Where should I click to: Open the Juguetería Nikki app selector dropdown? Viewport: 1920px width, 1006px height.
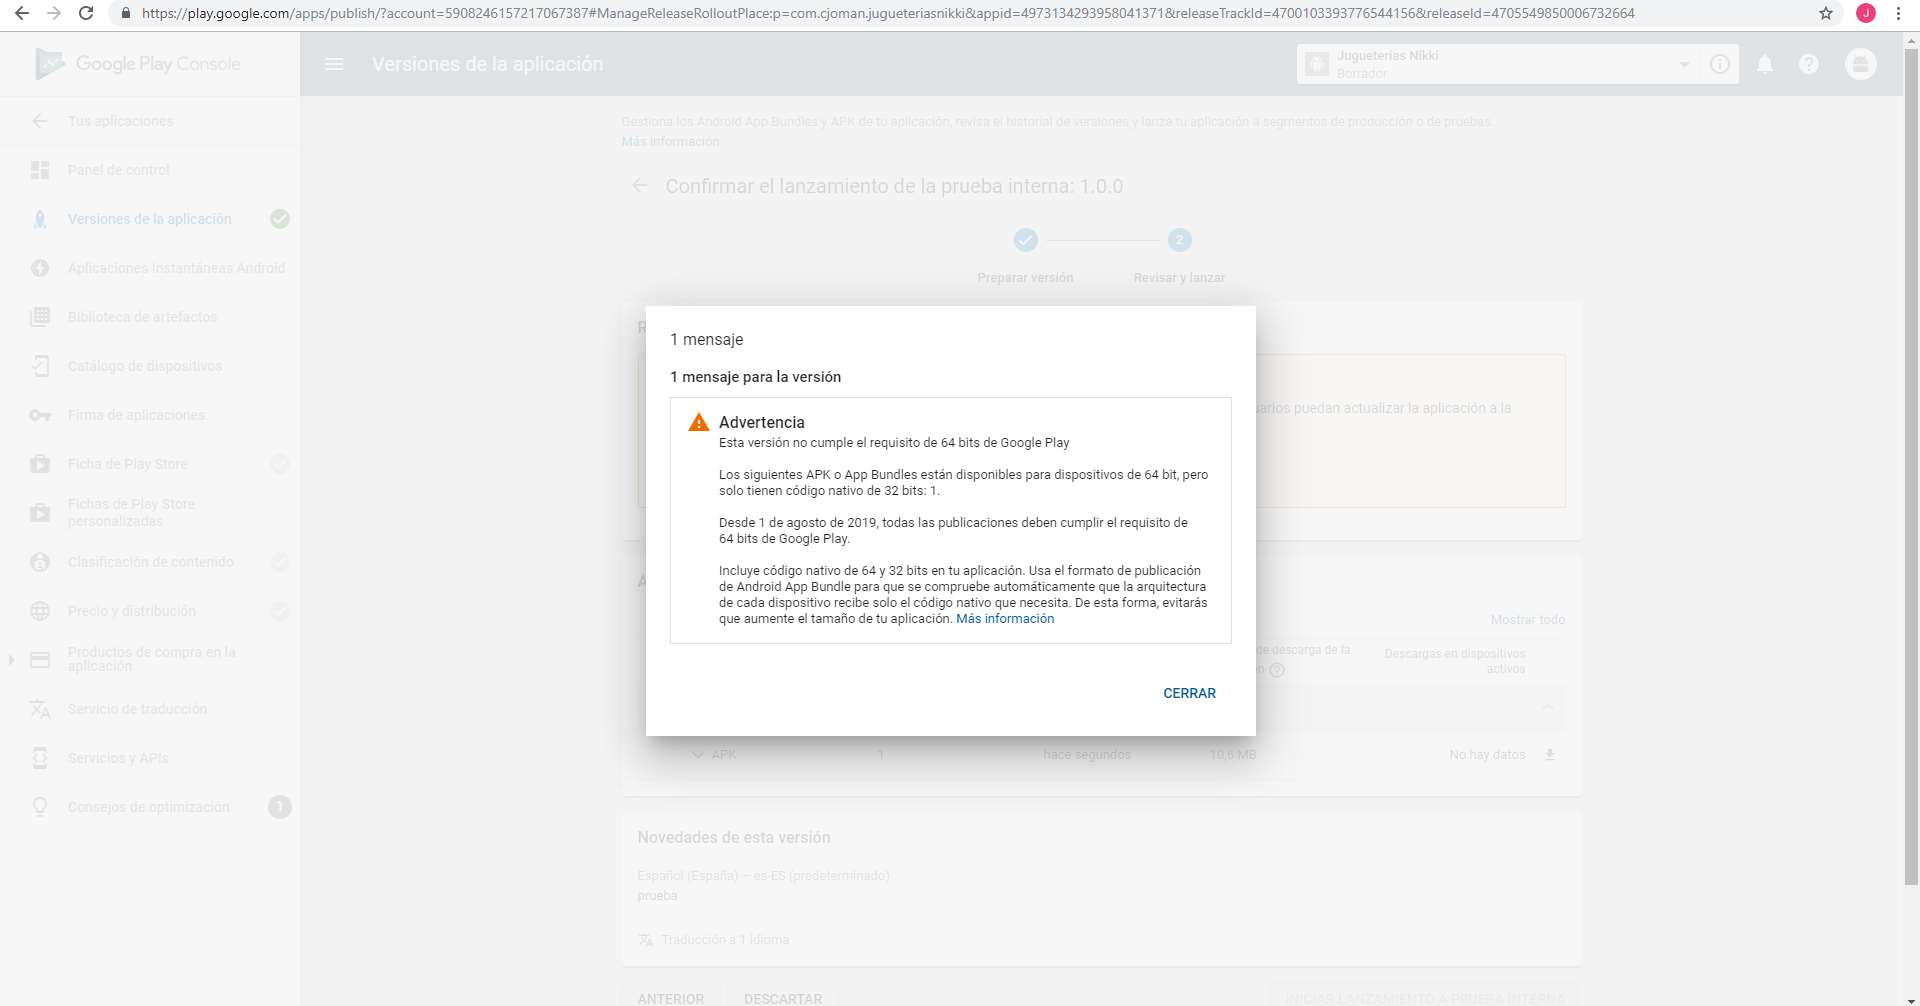(x=1496, y=64)
